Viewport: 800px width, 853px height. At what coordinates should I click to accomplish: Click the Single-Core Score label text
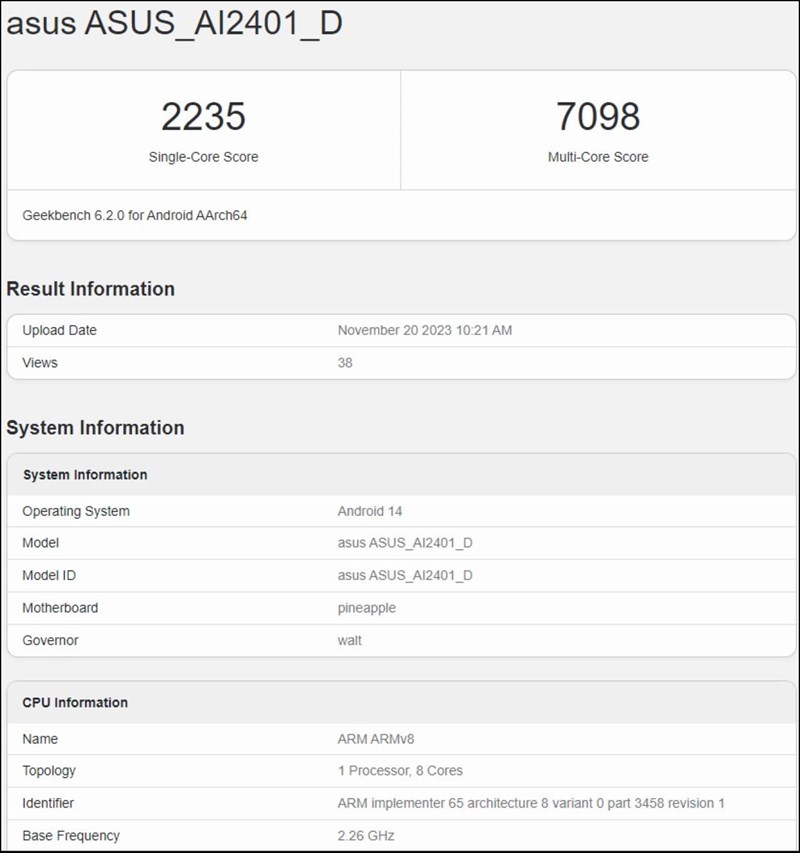pyautogui.click(x=204, y=157)
